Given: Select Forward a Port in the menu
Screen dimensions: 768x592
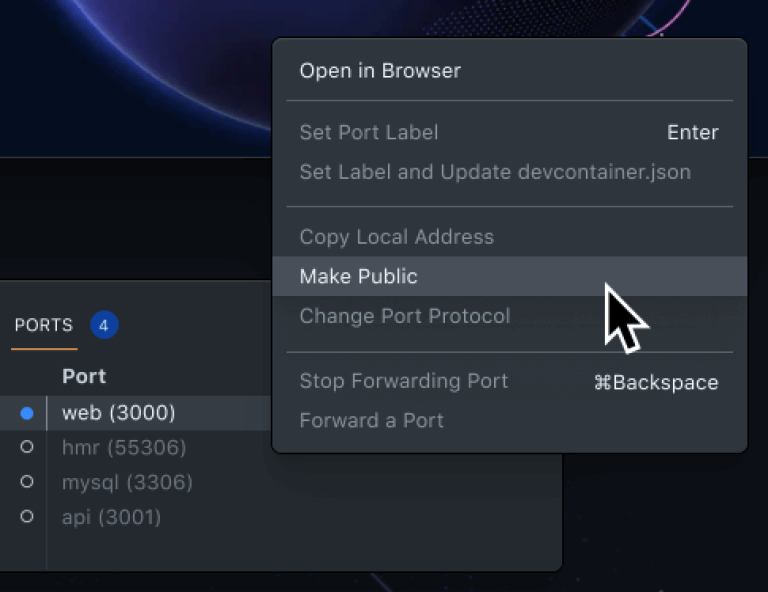Looking at the screenshot, I should 372,420.
